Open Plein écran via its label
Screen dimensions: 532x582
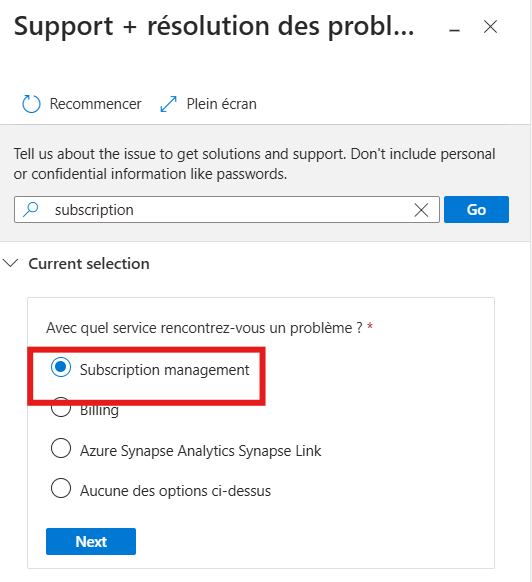(222, 104)
